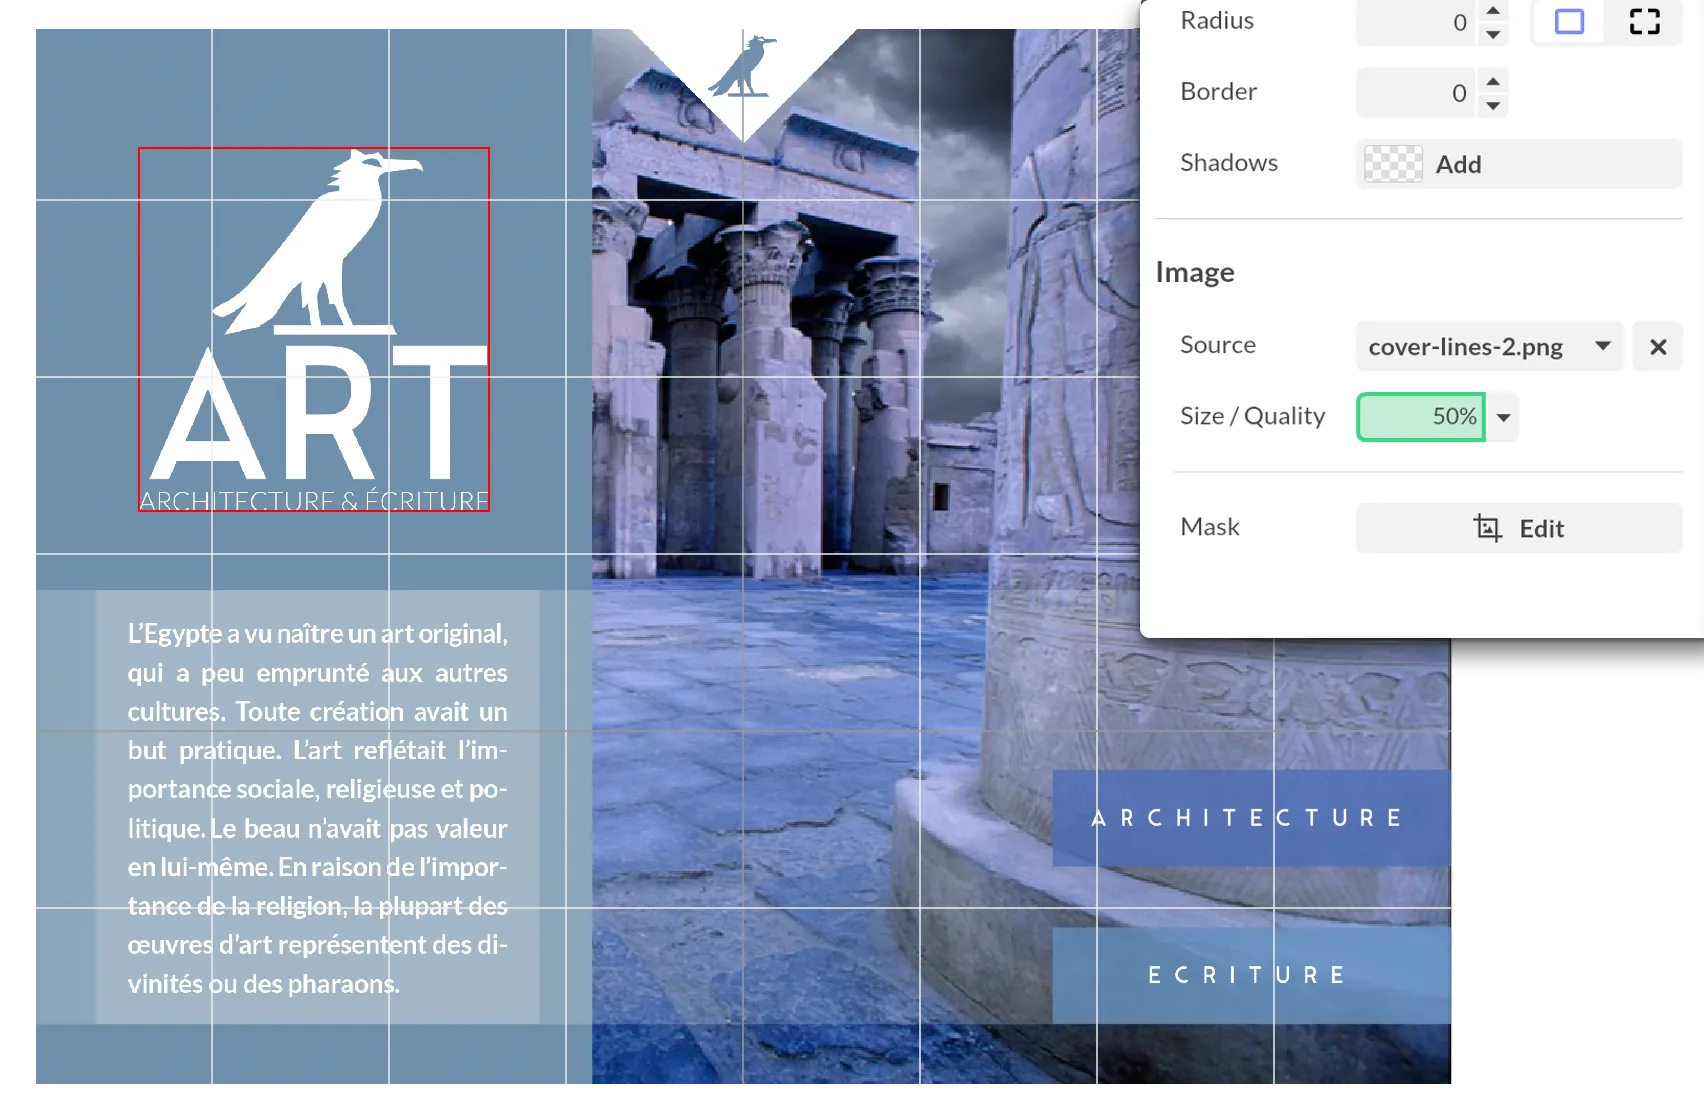
Task: Click the small crow emblem in the white triangle
Action: coord(742,66)
